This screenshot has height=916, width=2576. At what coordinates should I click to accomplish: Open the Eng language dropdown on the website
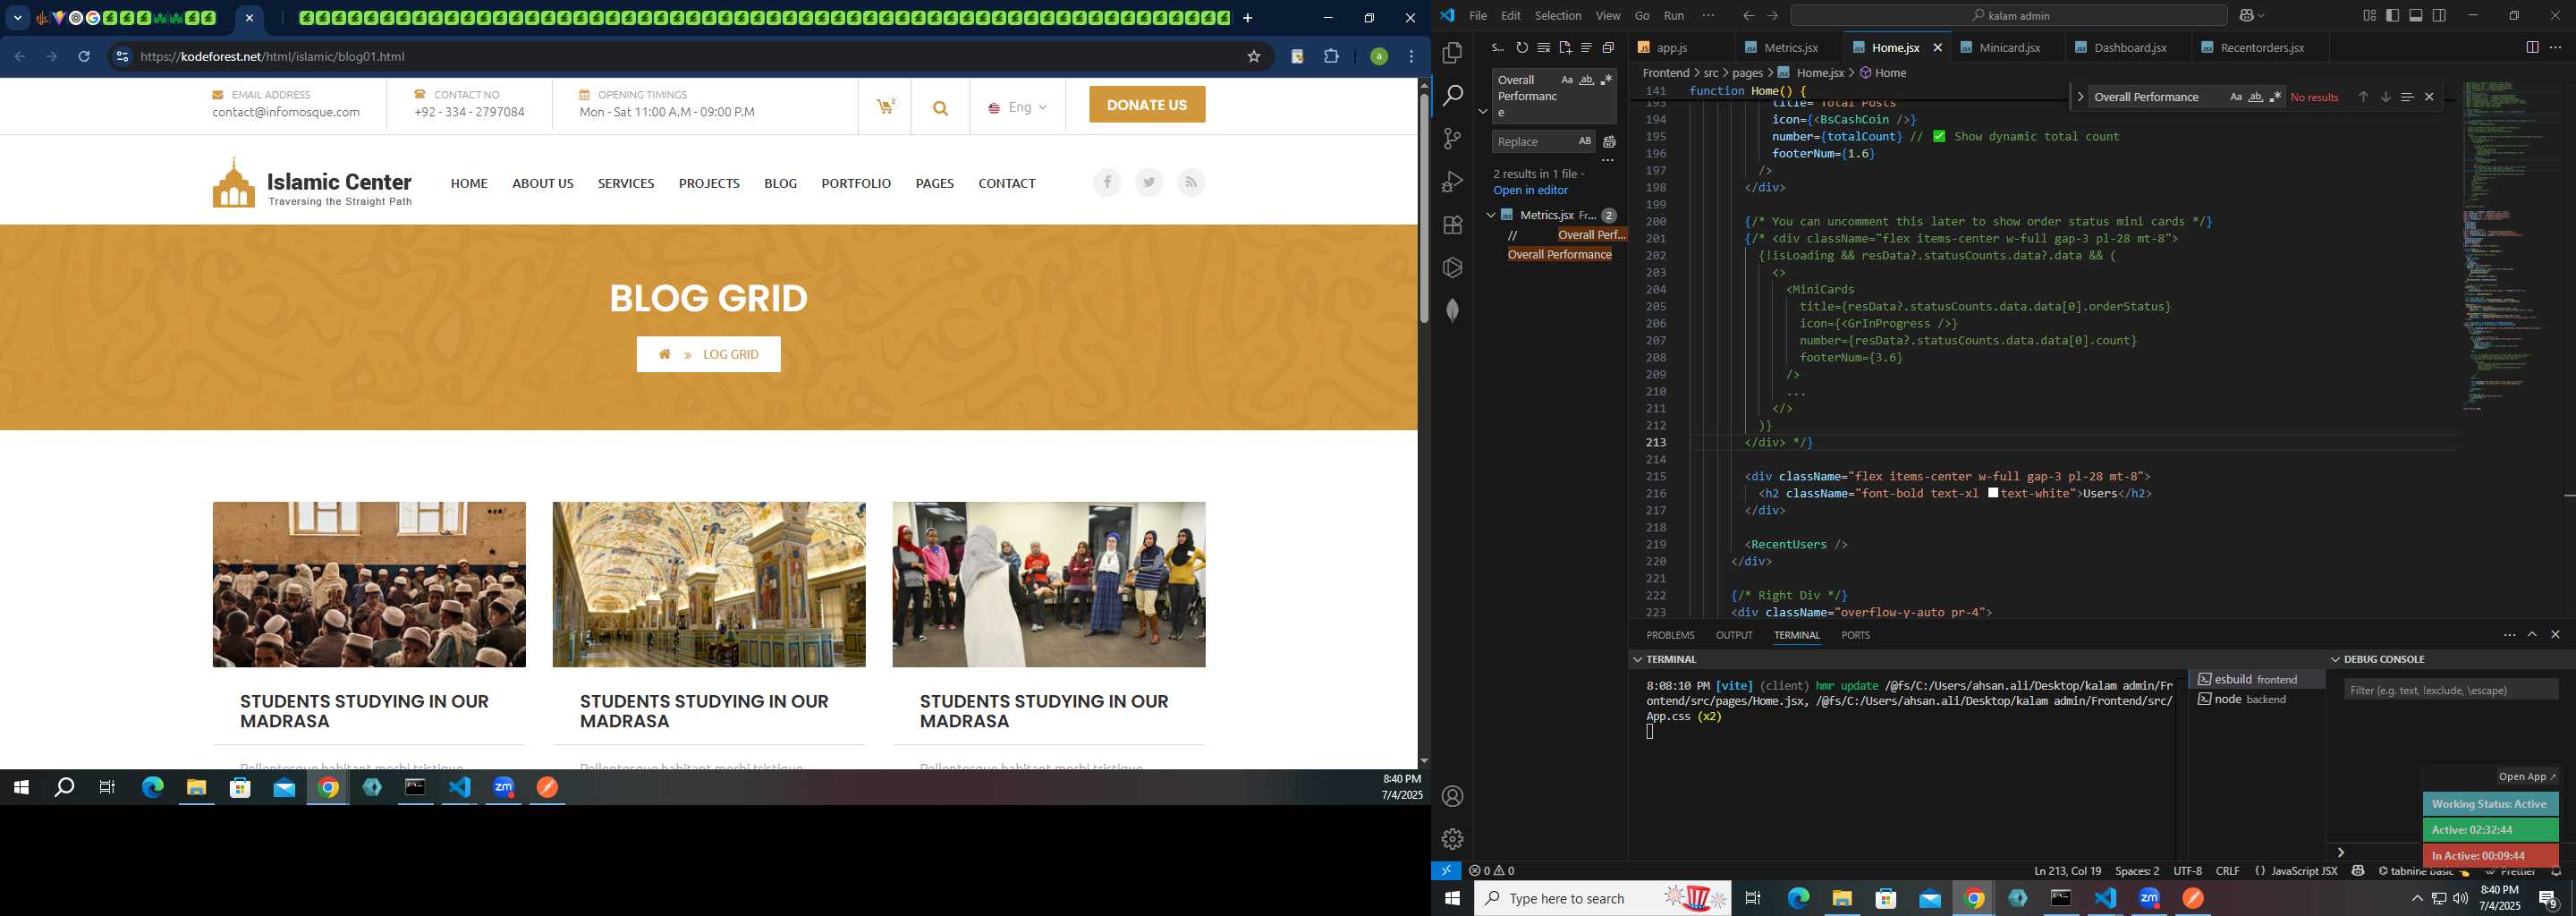point(1017,107)
